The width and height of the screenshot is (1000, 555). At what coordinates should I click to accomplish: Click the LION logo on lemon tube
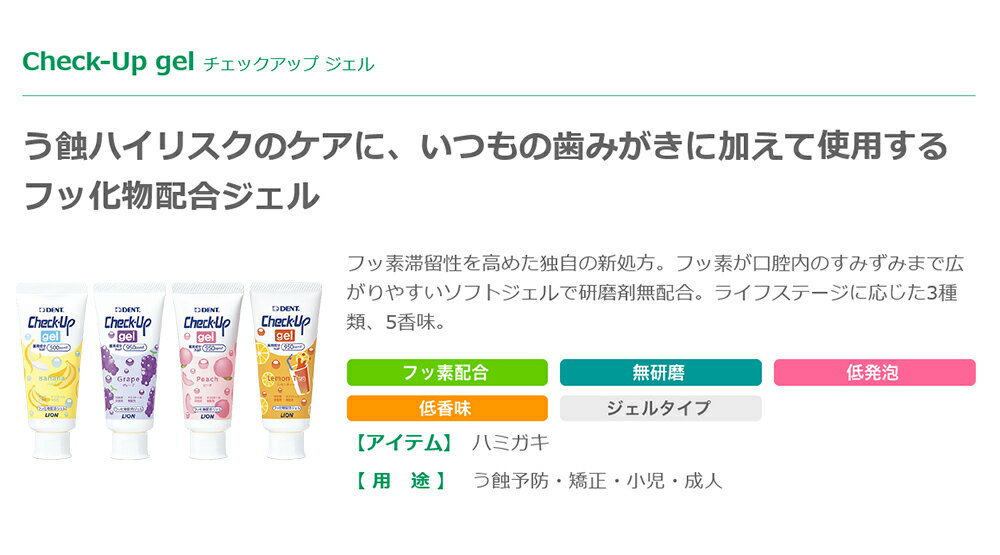click(x=286, y=415)
